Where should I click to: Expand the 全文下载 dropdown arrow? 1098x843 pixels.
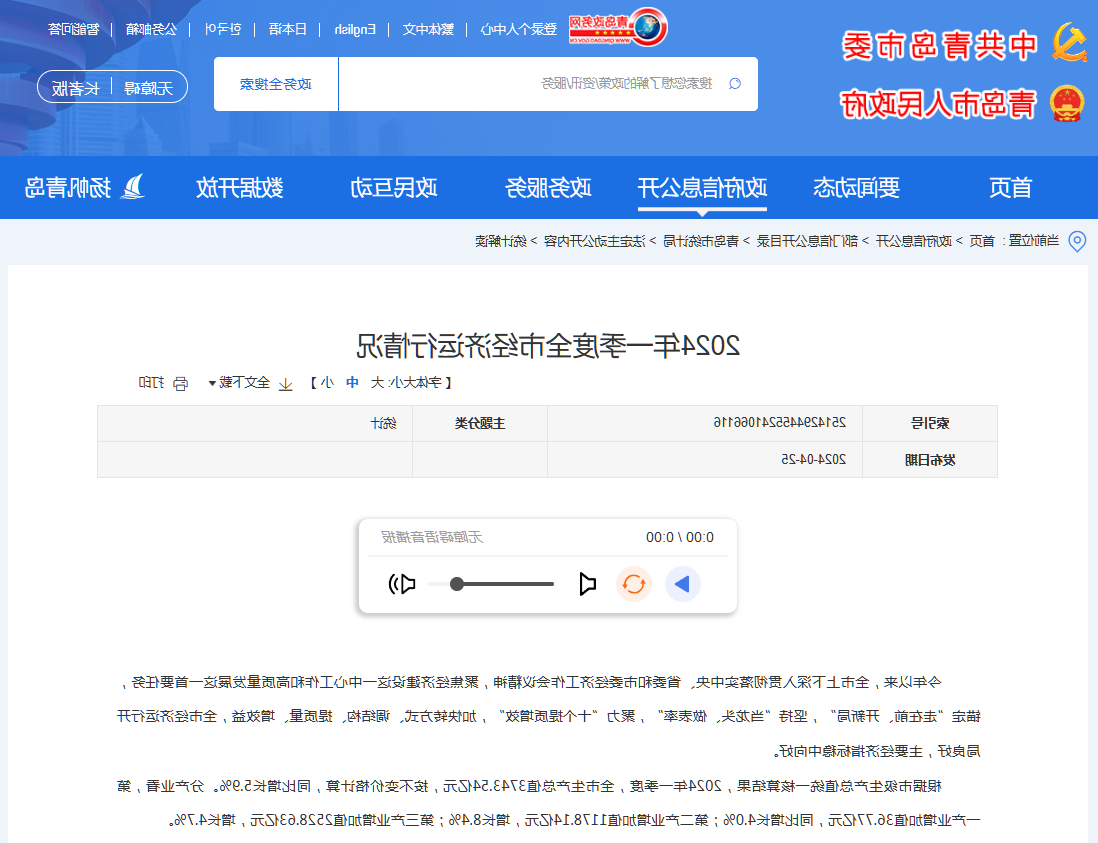[x=212, y=383]
